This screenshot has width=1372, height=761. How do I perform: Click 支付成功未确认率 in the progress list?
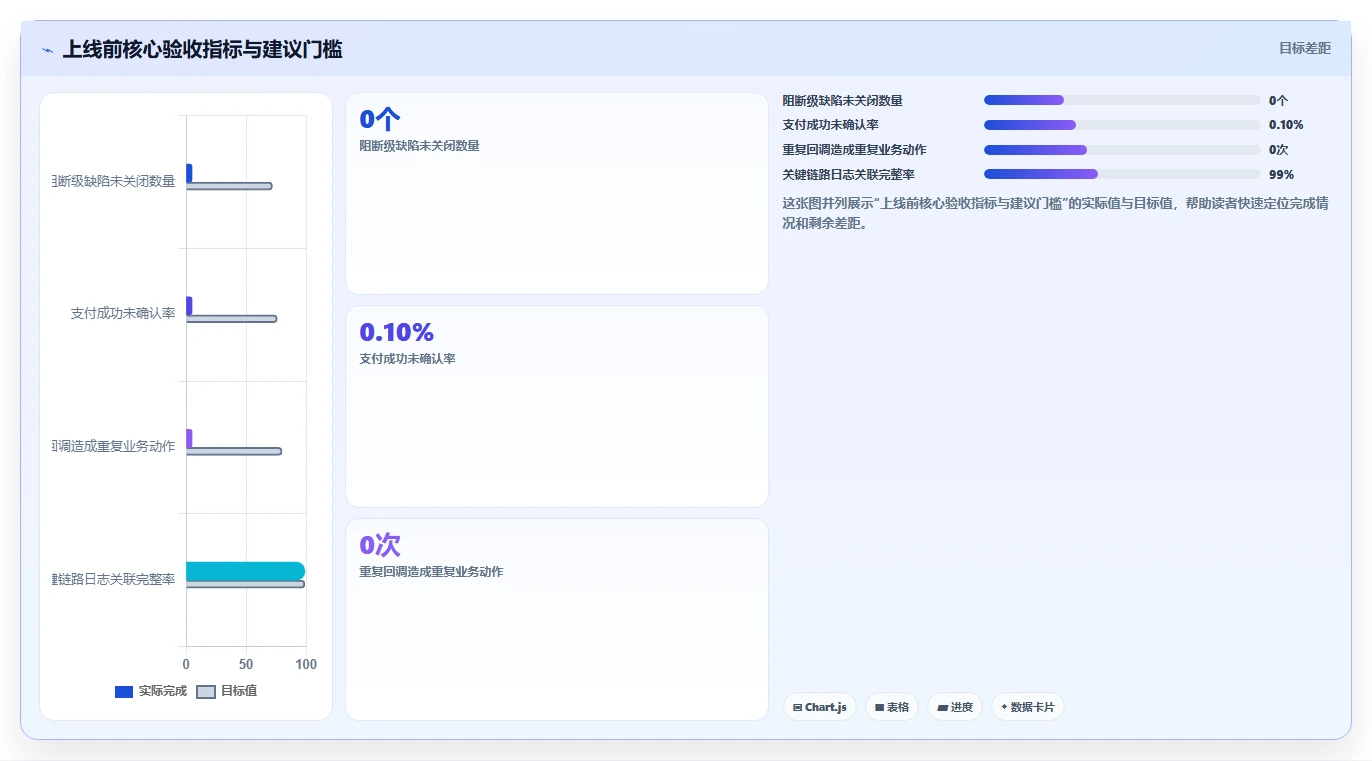click(830, 125)
